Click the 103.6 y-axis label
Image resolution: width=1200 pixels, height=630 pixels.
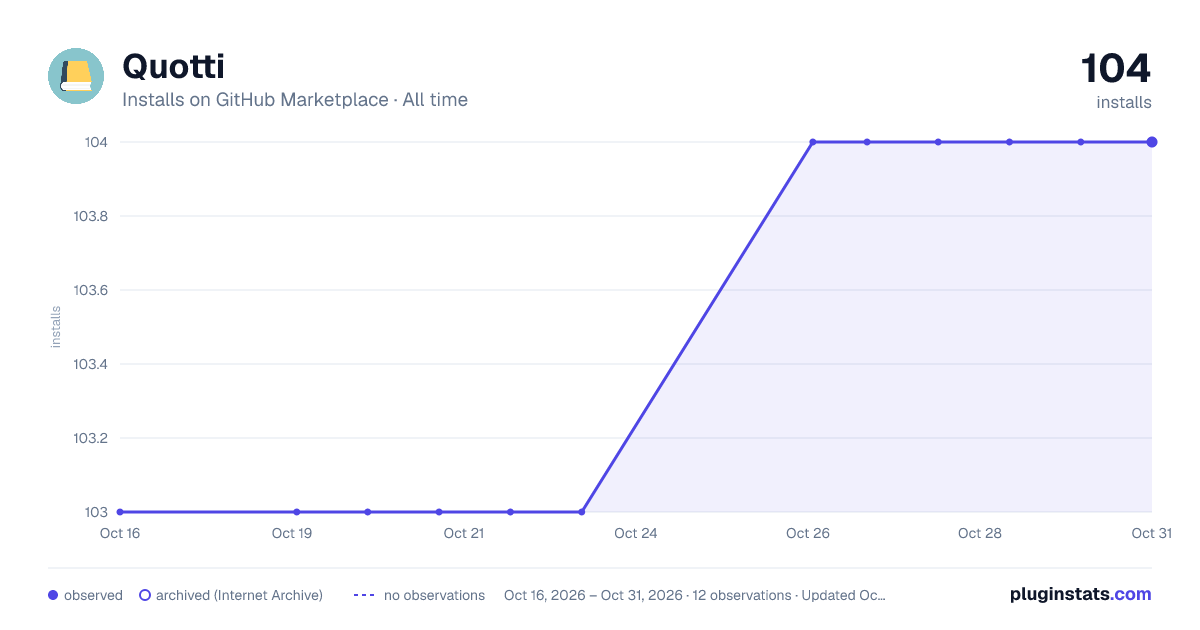tap(91, 290)
